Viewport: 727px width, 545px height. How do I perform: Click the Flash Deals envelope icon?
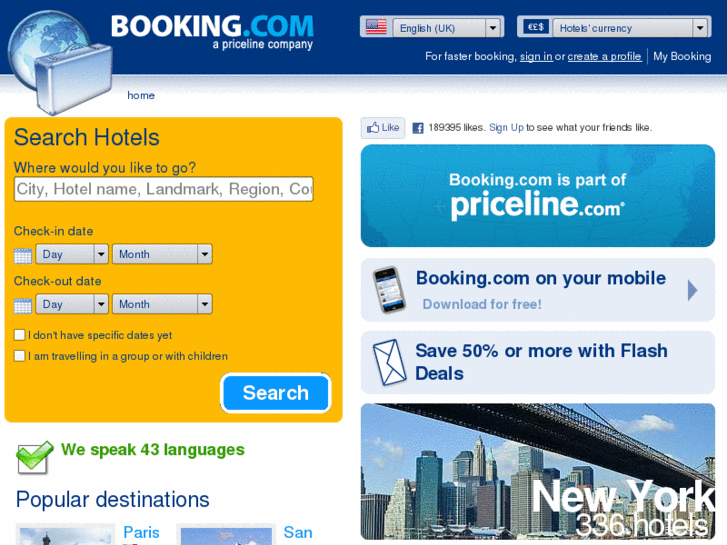389,362
